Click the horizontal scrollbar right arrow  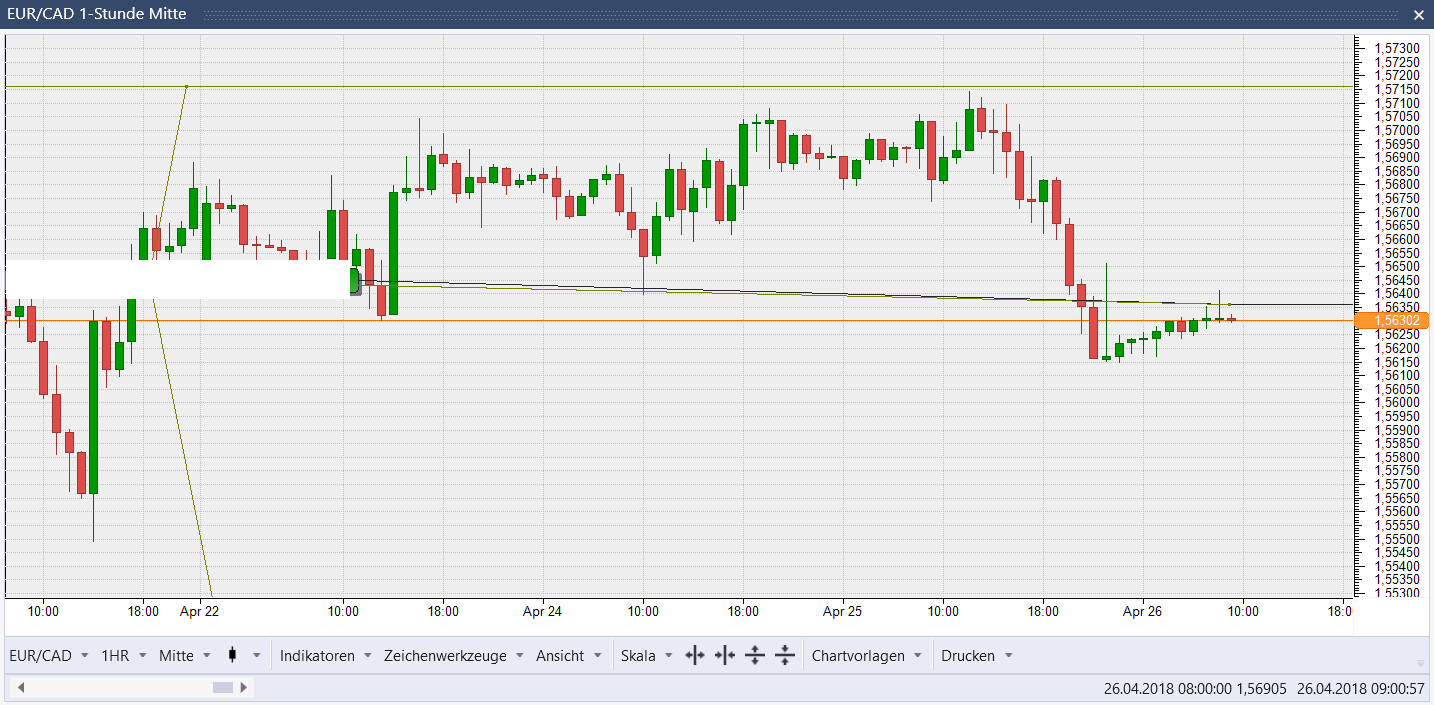pyautogui.click(x=246, y=688)
